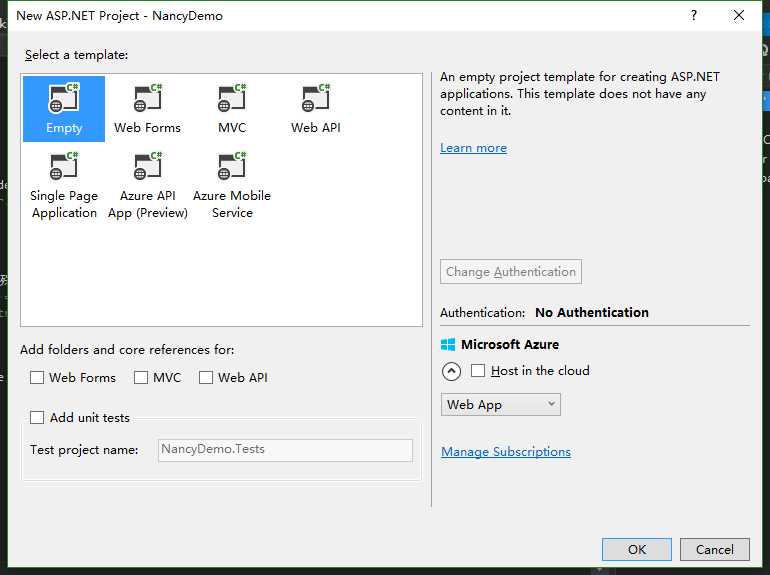The width and height of the screenshot is (770, 575).
Task: Click the Test project name label
Action: (84, 450)
